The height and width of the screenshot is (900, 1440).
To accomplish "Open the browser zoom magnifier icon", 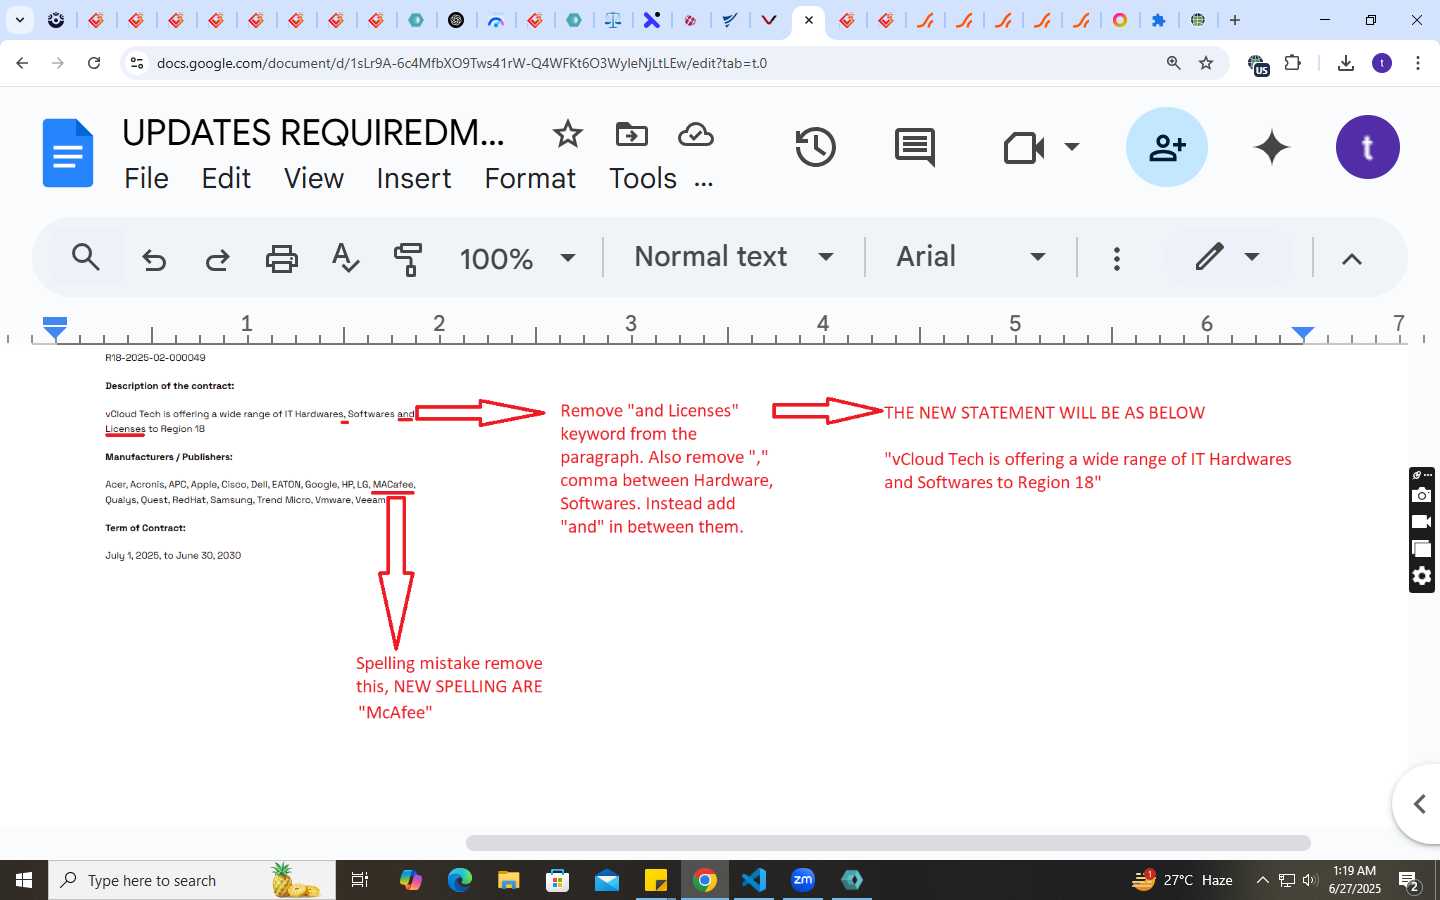I will (1174, 63).
